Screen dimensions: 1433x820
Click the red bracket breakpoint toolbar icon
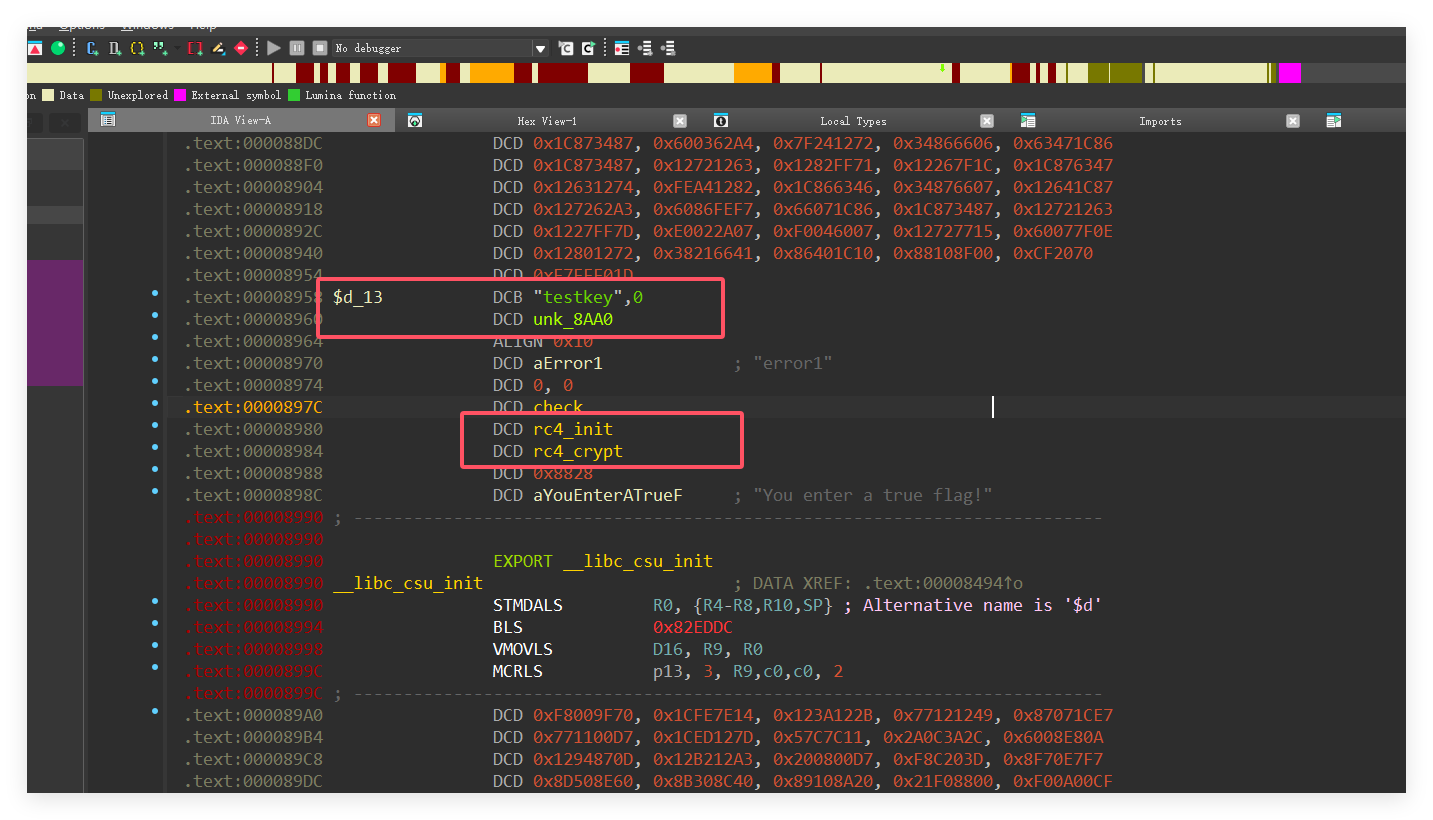pos(195,48)
